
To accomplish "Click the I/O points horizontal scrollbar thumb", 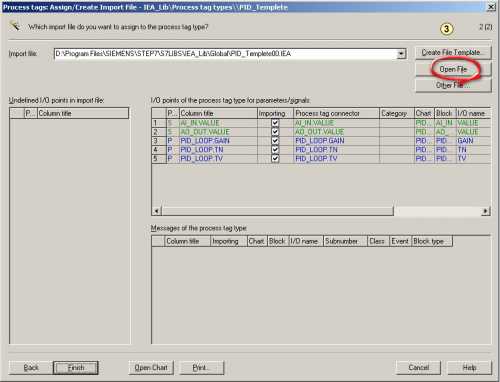I will pos(277,211).
